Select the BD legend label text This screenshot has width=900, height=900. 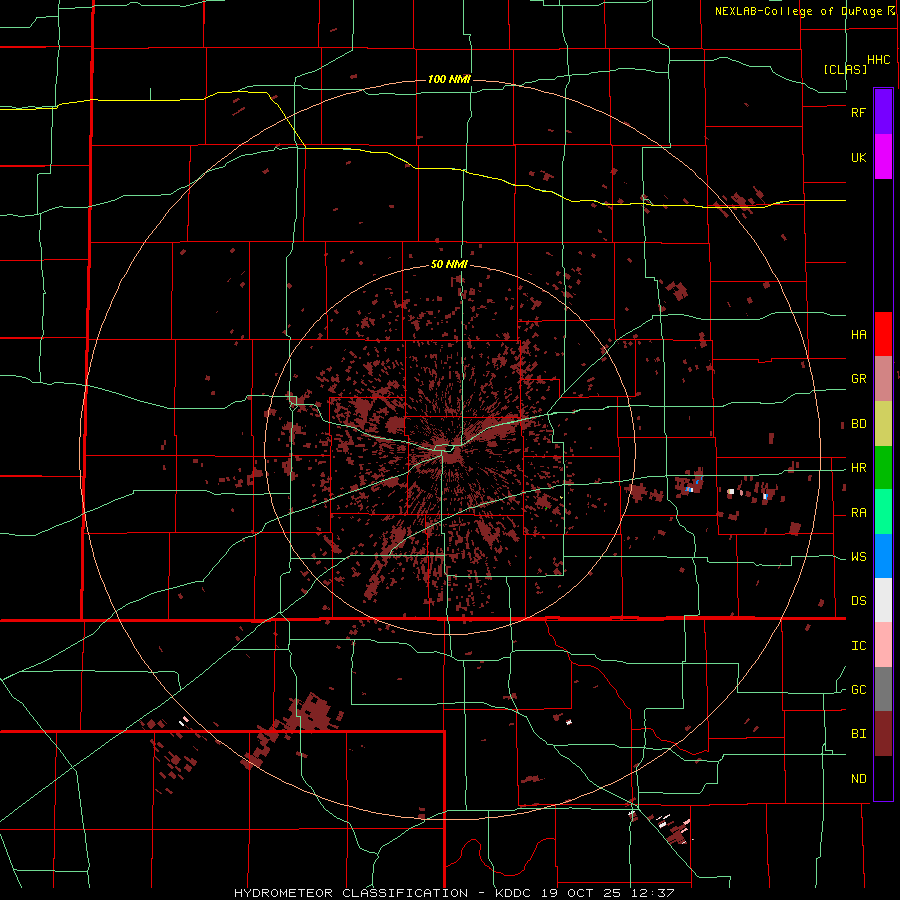pos(858,424)
